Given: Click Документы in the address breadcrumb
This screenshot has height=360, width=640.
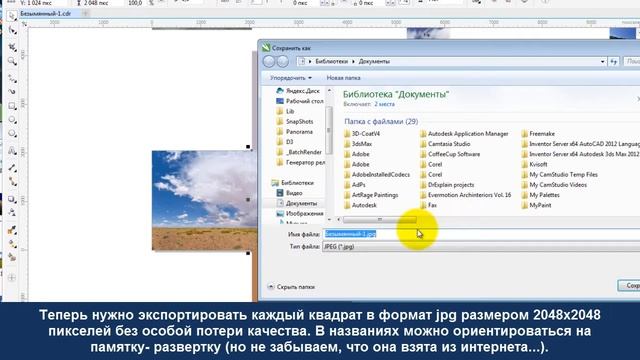Looking at the screenshot, I should 374,62.
